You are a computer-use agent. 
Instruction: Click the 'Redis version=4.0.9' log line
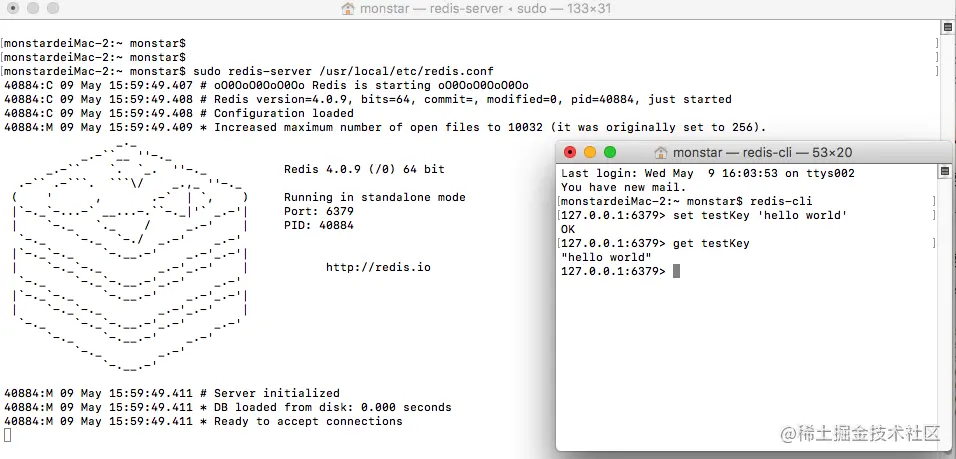tap(368, 99)
